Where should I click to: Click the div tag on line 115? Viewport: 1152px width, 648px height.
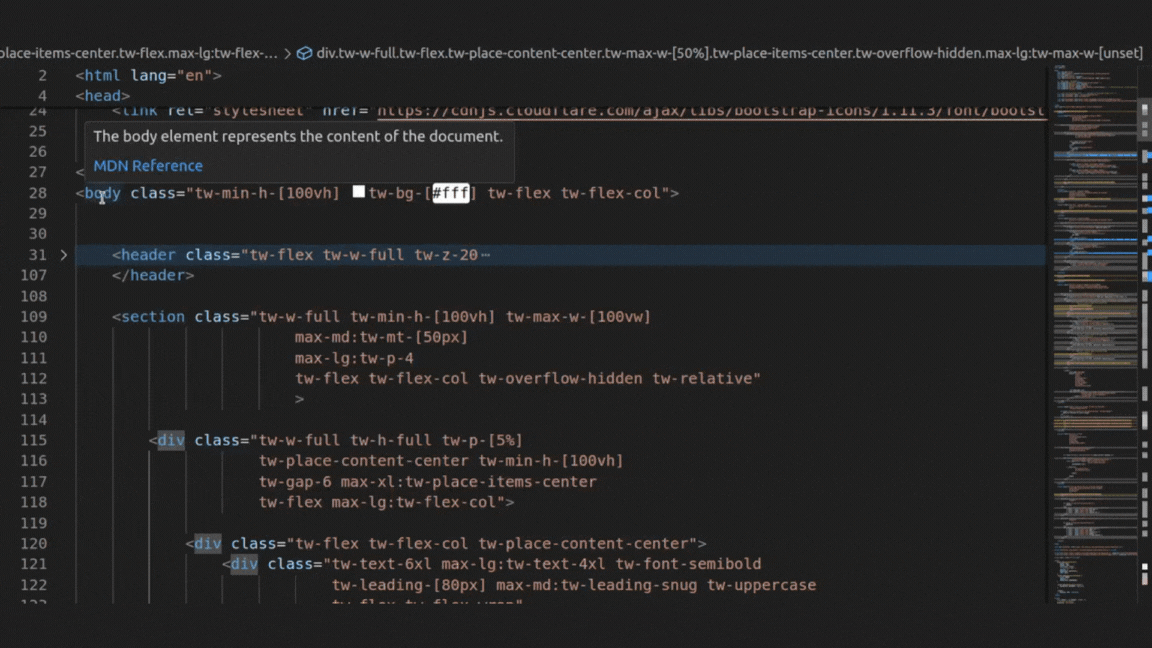point(171,440)
